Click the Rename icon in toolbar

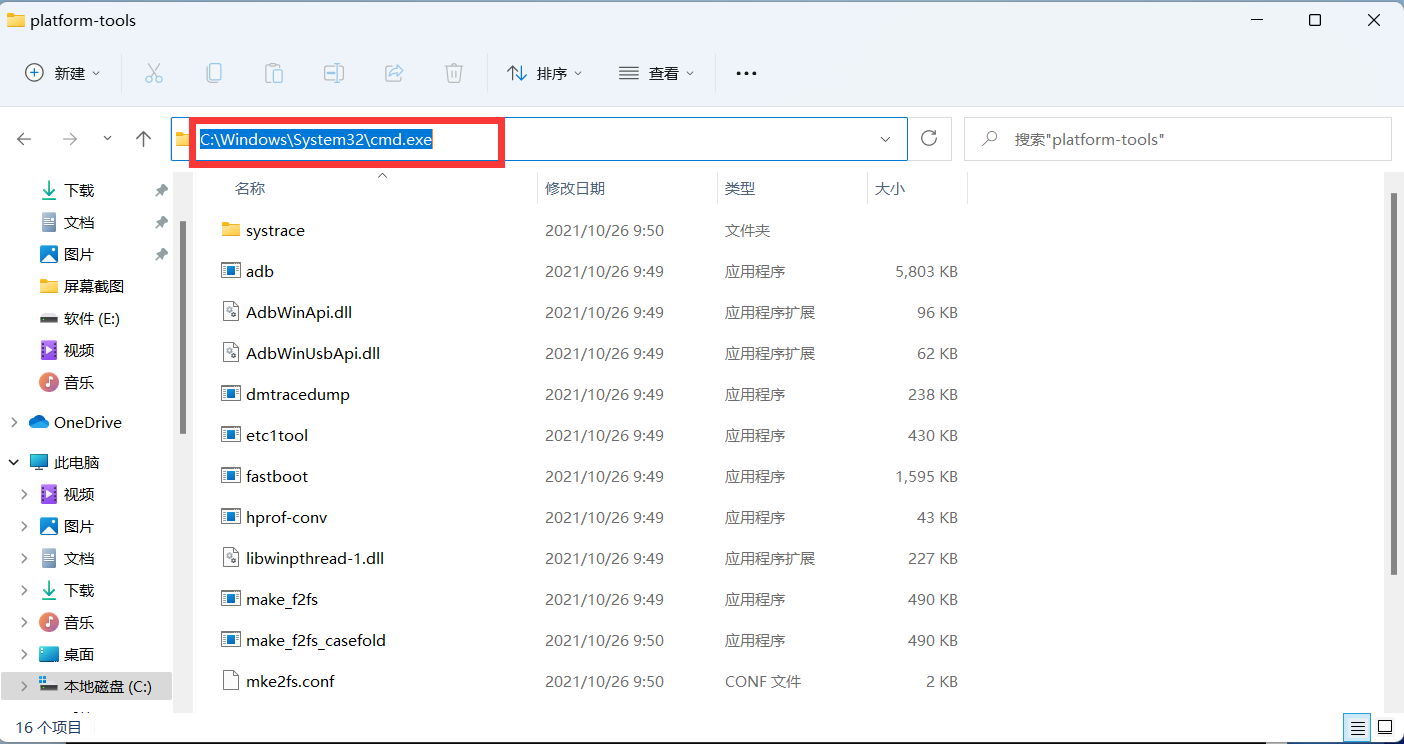click(333, 73)
